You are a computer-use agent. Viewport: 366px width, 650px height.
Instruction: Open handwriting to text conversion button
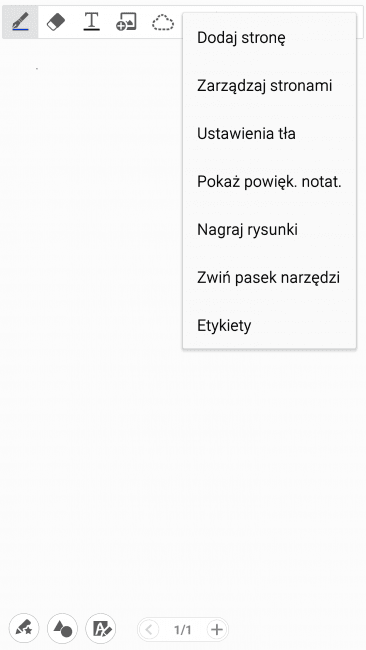[x=101, y=629]
